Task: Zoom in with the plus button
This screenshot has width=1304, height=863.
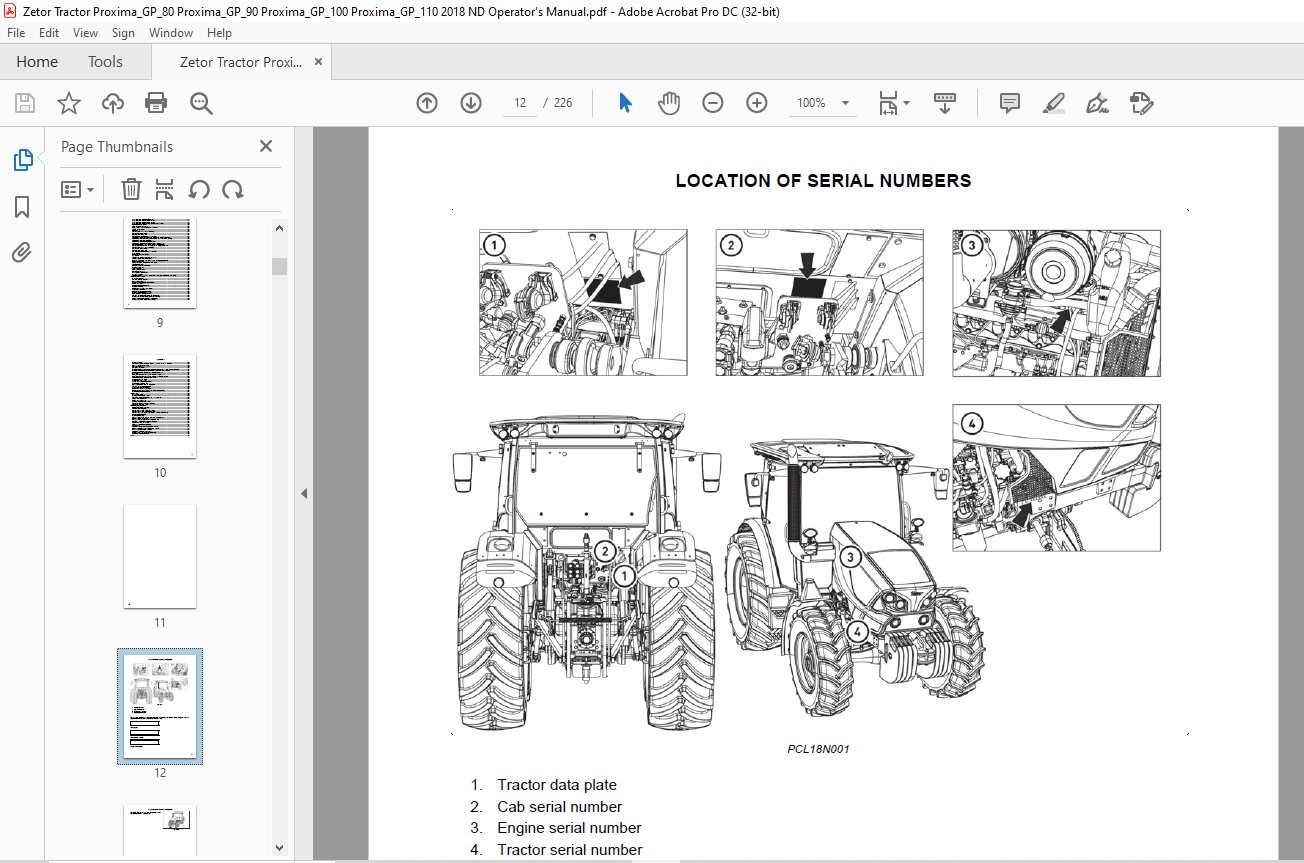Action: [757, 103]
